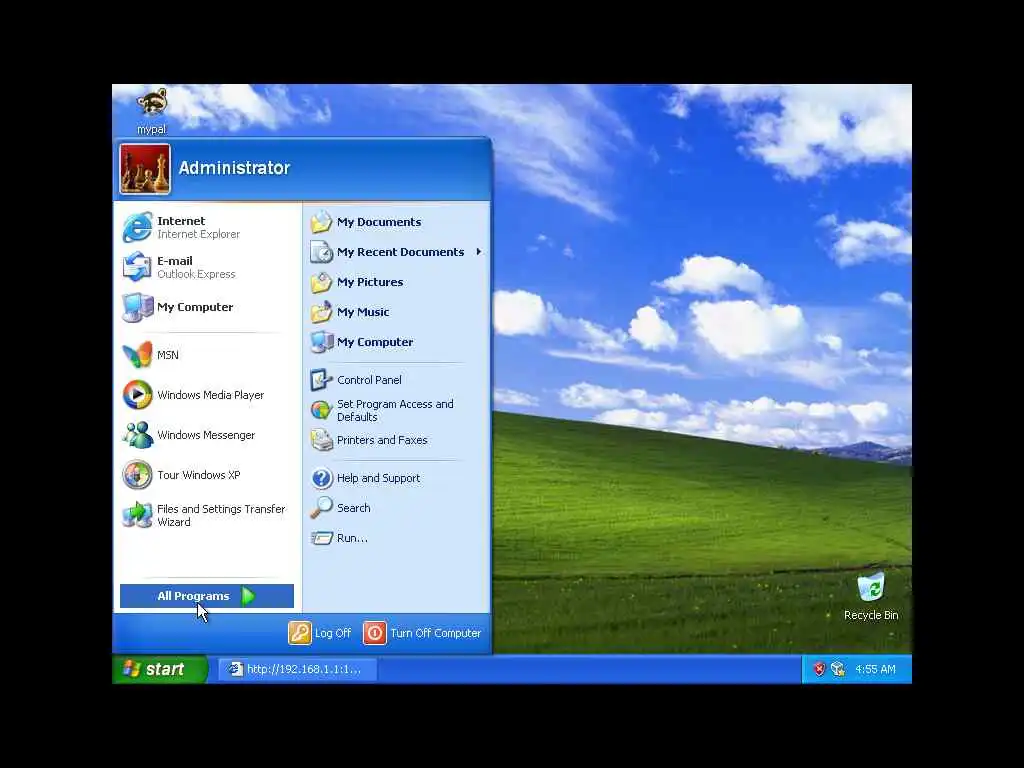Open the Run... dialog icon
1024x768 pixels.
[321, 538]
